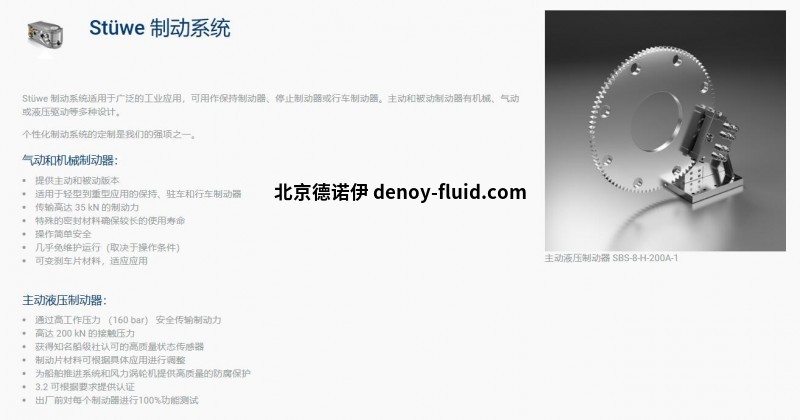
Task: Click the caption 主动液压制动器 SBS-8-H-200A-1
Action: pyautogui.click(x=611, y=258)
